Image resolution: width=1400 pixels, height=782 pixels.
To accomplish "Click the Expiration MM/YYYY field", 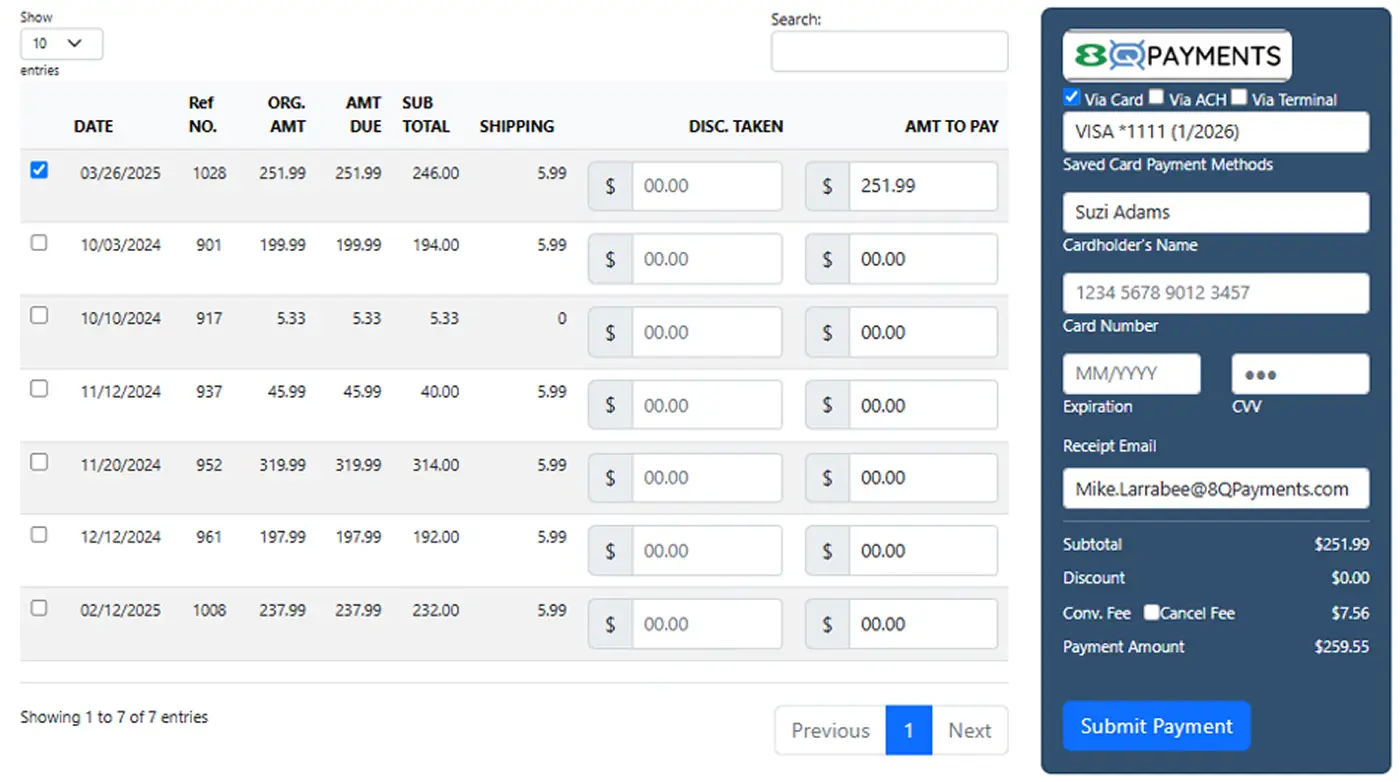I will 1131,374.
